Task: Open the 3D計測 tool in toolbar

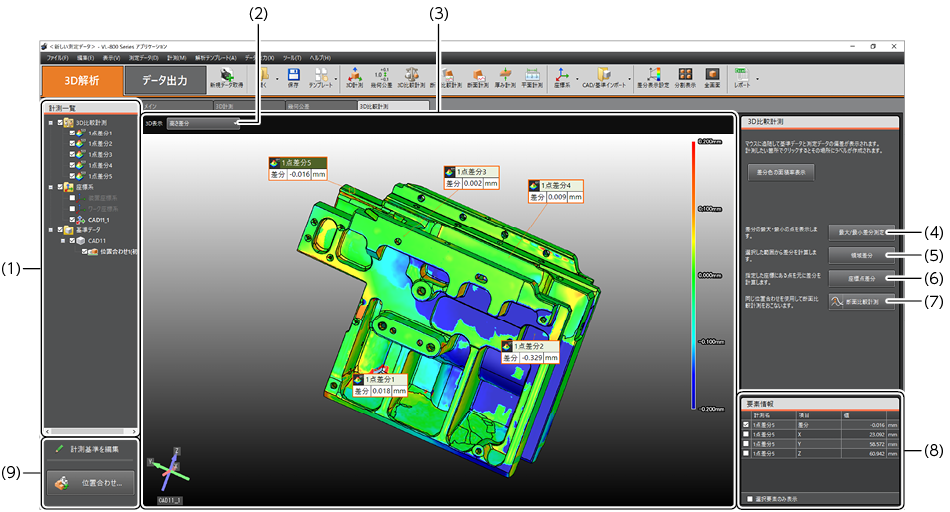Action: [352, 78]
